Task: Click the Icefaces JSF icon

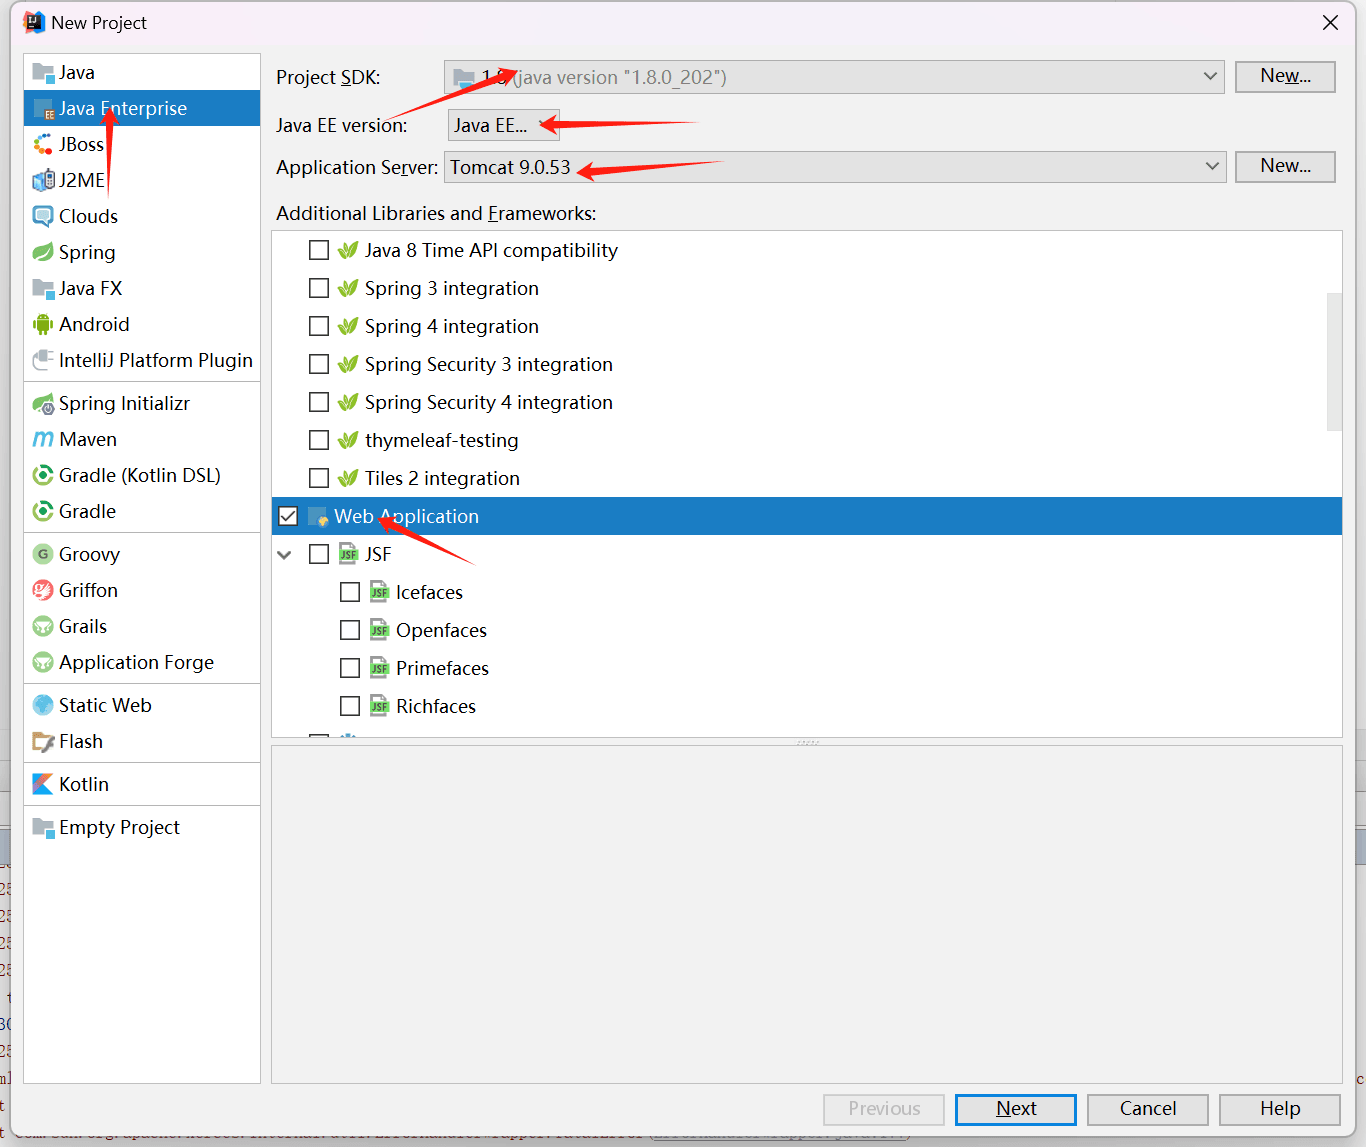Action: pyautogui.click(x=379, y=592)
